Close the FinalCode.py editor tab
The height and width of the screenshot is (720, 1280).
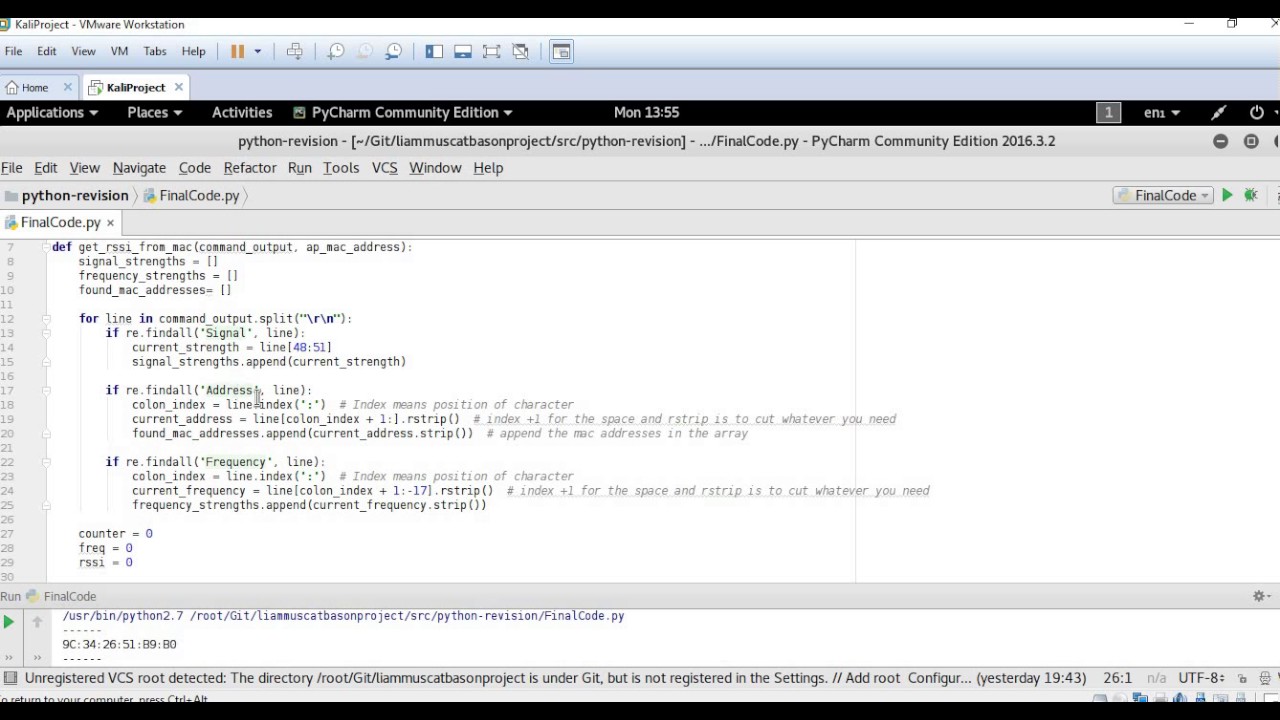click(110, 223)
